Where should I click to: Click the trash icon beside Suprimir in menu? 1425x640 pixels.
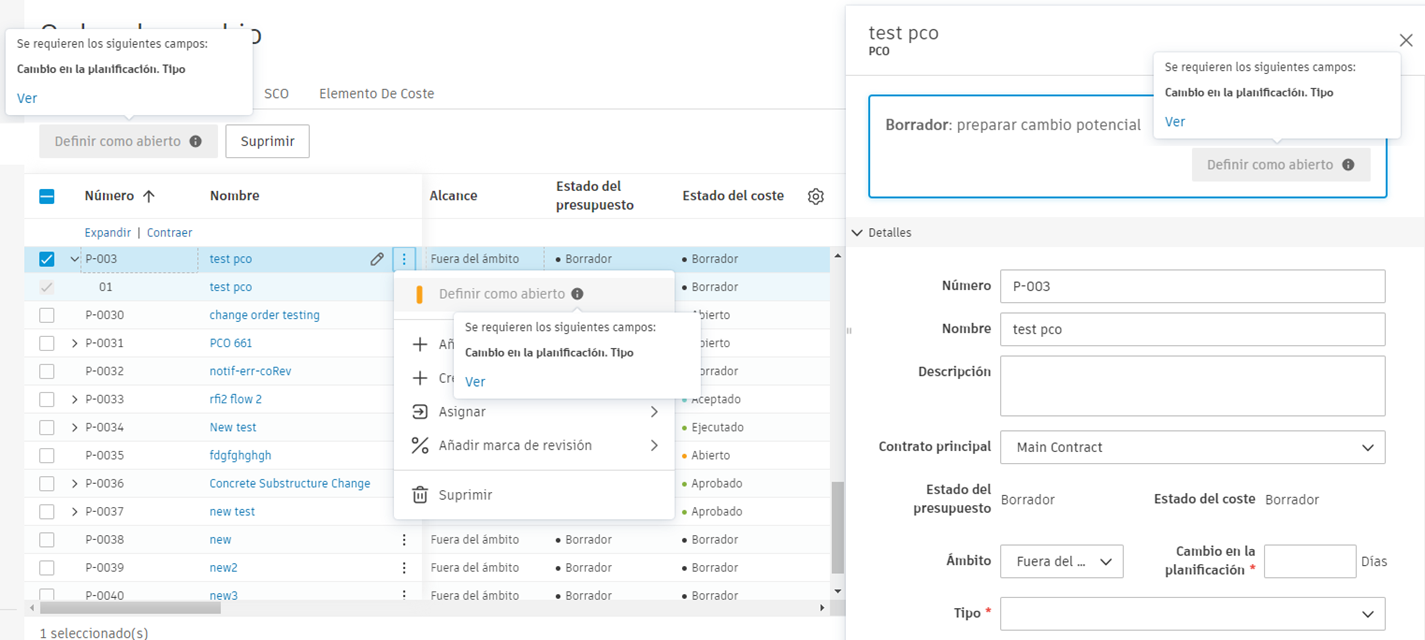click(420, 495)
